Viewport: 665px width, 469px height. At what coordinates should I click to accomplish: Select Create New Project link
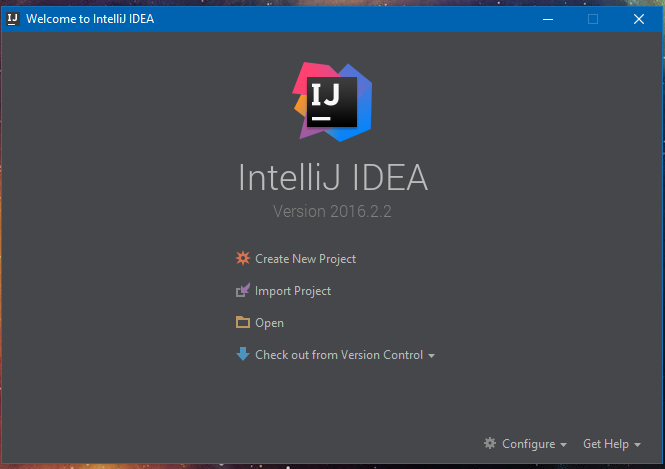pyautogui.click(x=305, y=259)
